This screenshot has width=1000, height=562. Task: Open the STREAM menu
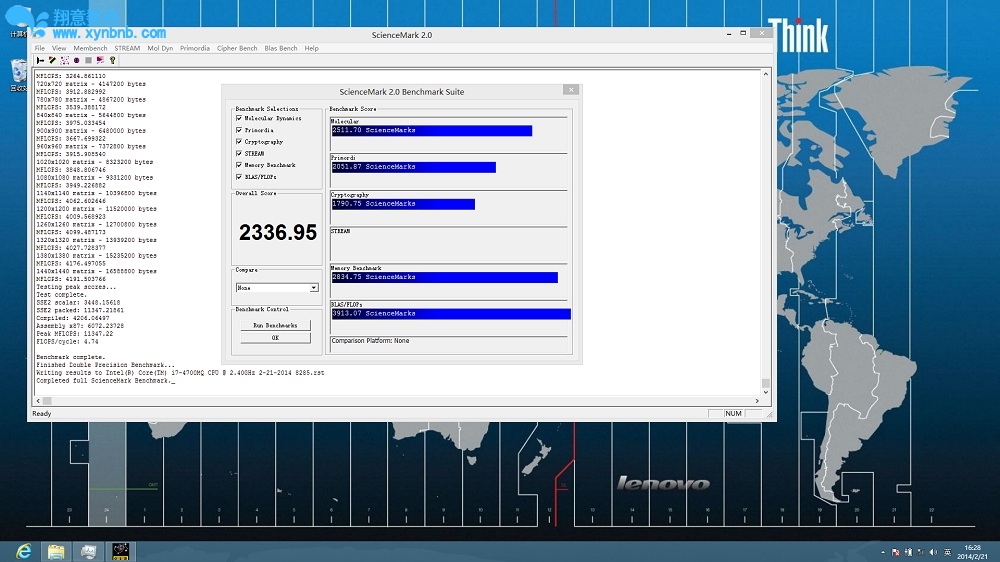pyautogui.click(x=127, y=48)
